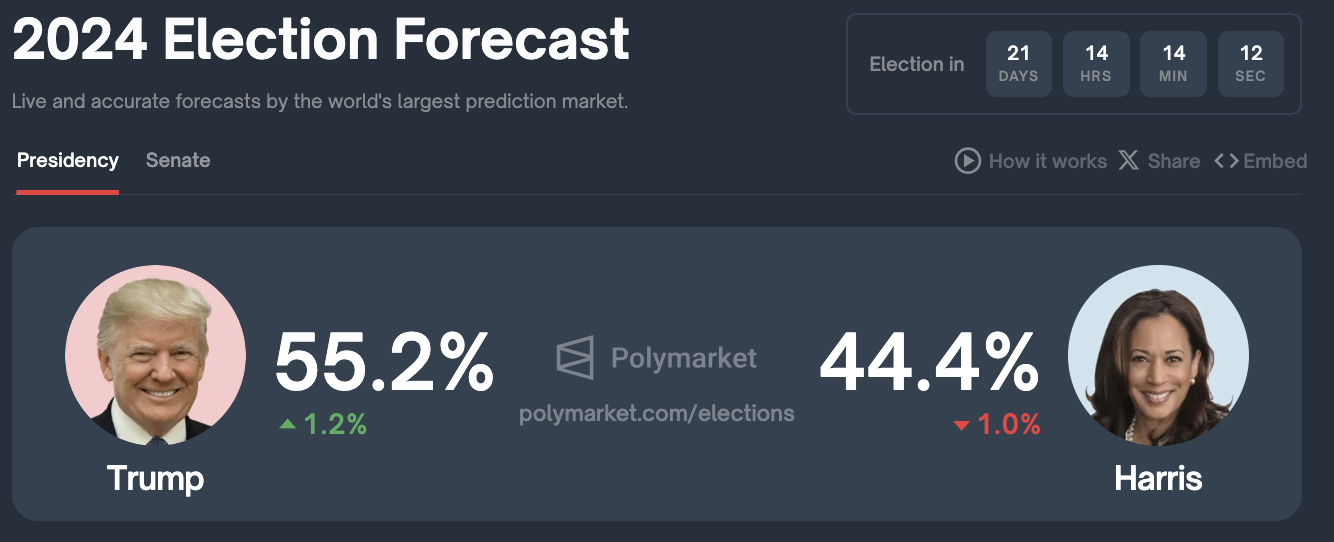Screen dimensions: 1334x542
Task: Click the Share text button
Action: [x=1173, y=161]
